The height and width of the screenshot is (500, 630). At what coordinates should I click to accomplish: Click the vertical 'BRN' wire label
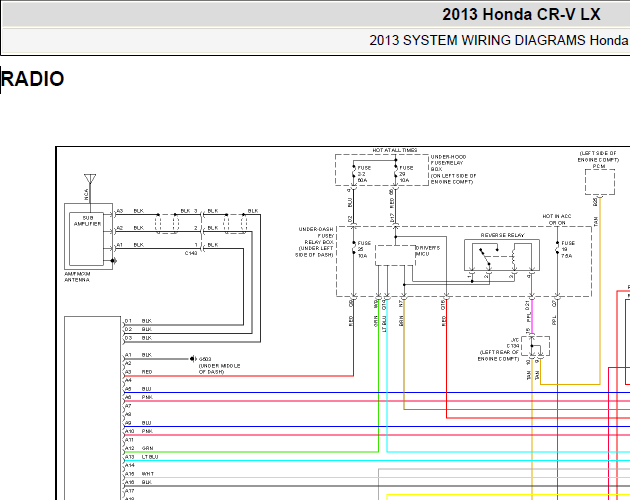coord(401,321)
